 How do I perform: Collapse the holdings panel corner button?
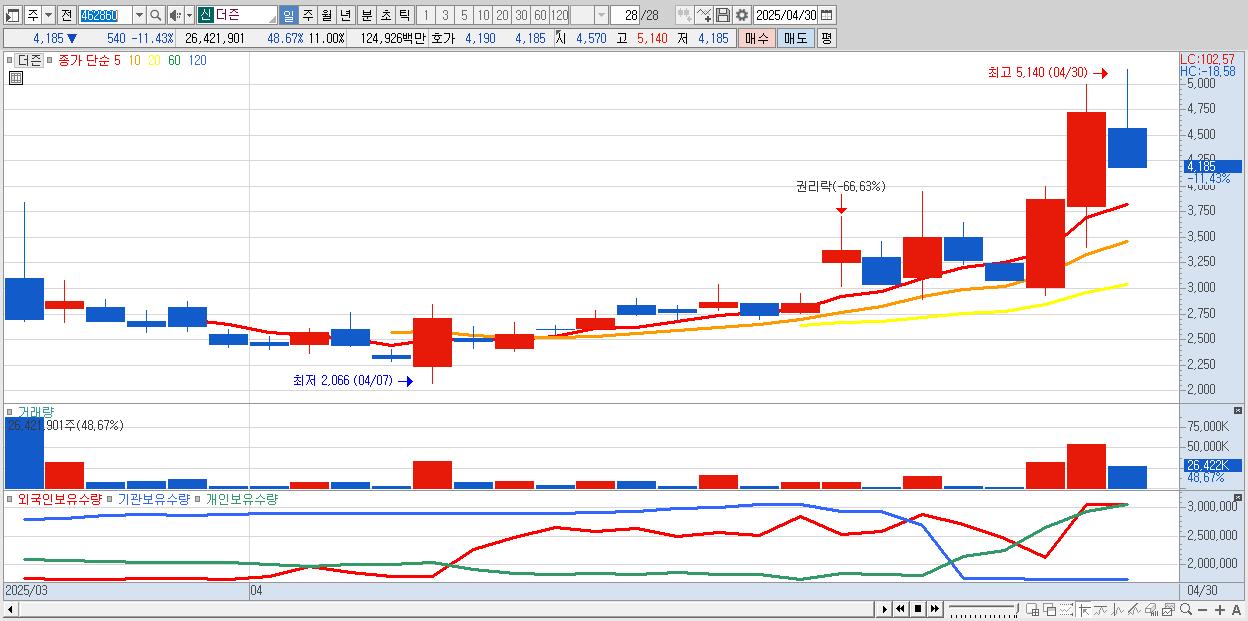click(x=1238, y=497)
